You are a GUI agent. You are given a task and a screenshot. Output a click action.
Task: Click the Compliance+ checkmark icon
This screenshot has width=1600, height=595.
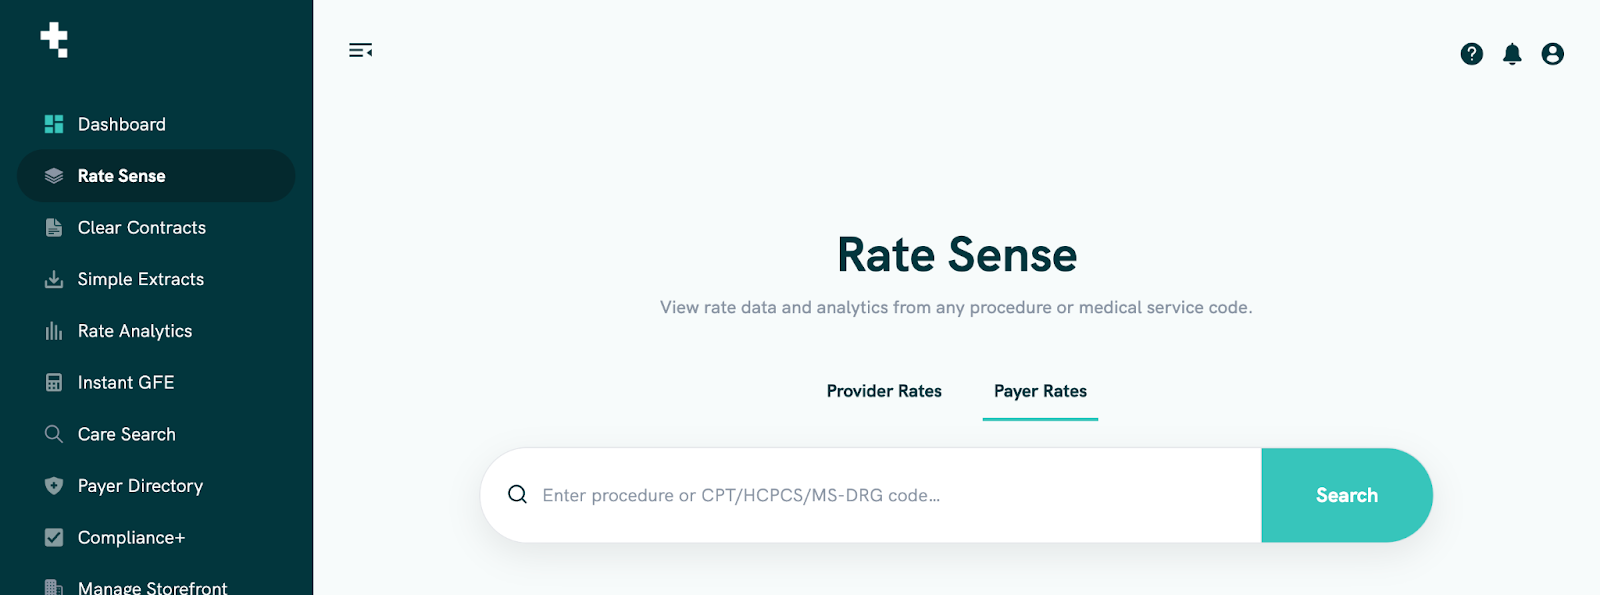54,537
